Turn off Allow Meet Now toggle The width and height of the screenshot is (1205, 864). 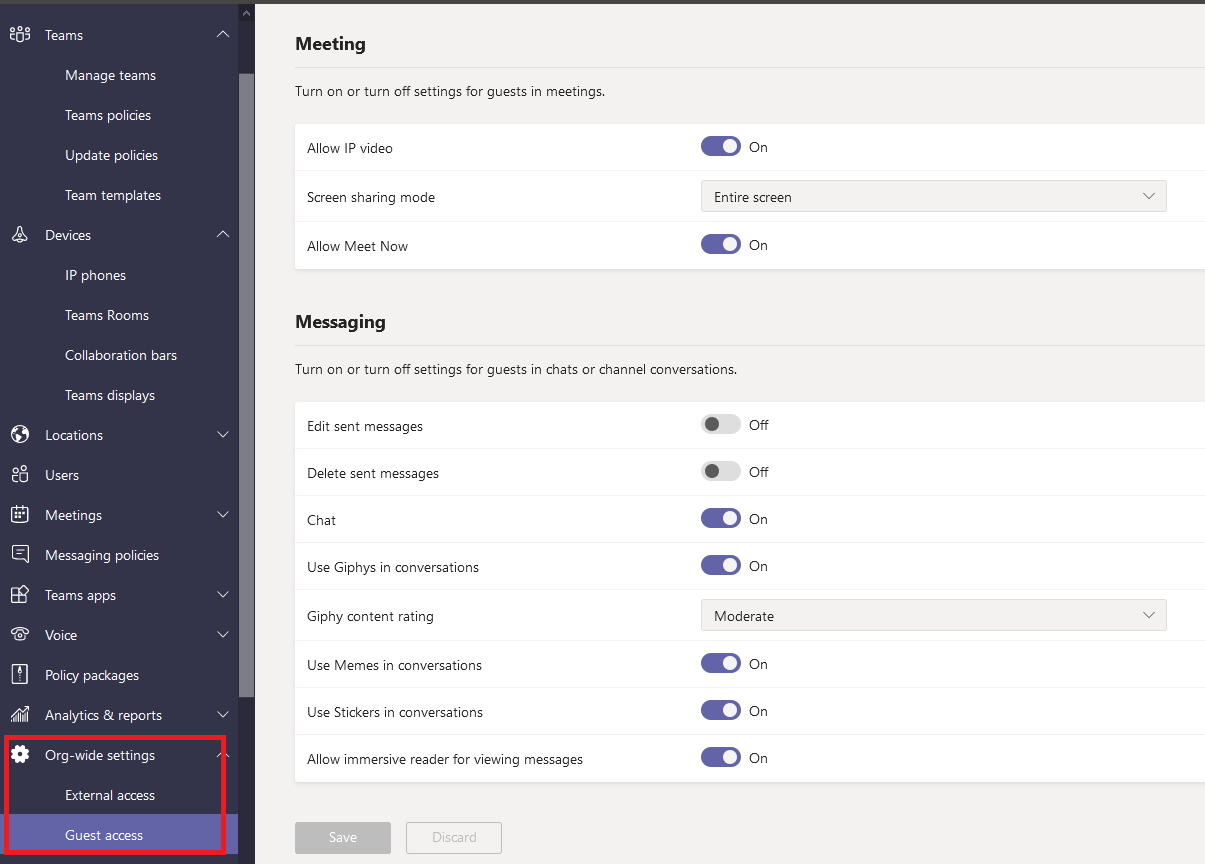point(721,245)
